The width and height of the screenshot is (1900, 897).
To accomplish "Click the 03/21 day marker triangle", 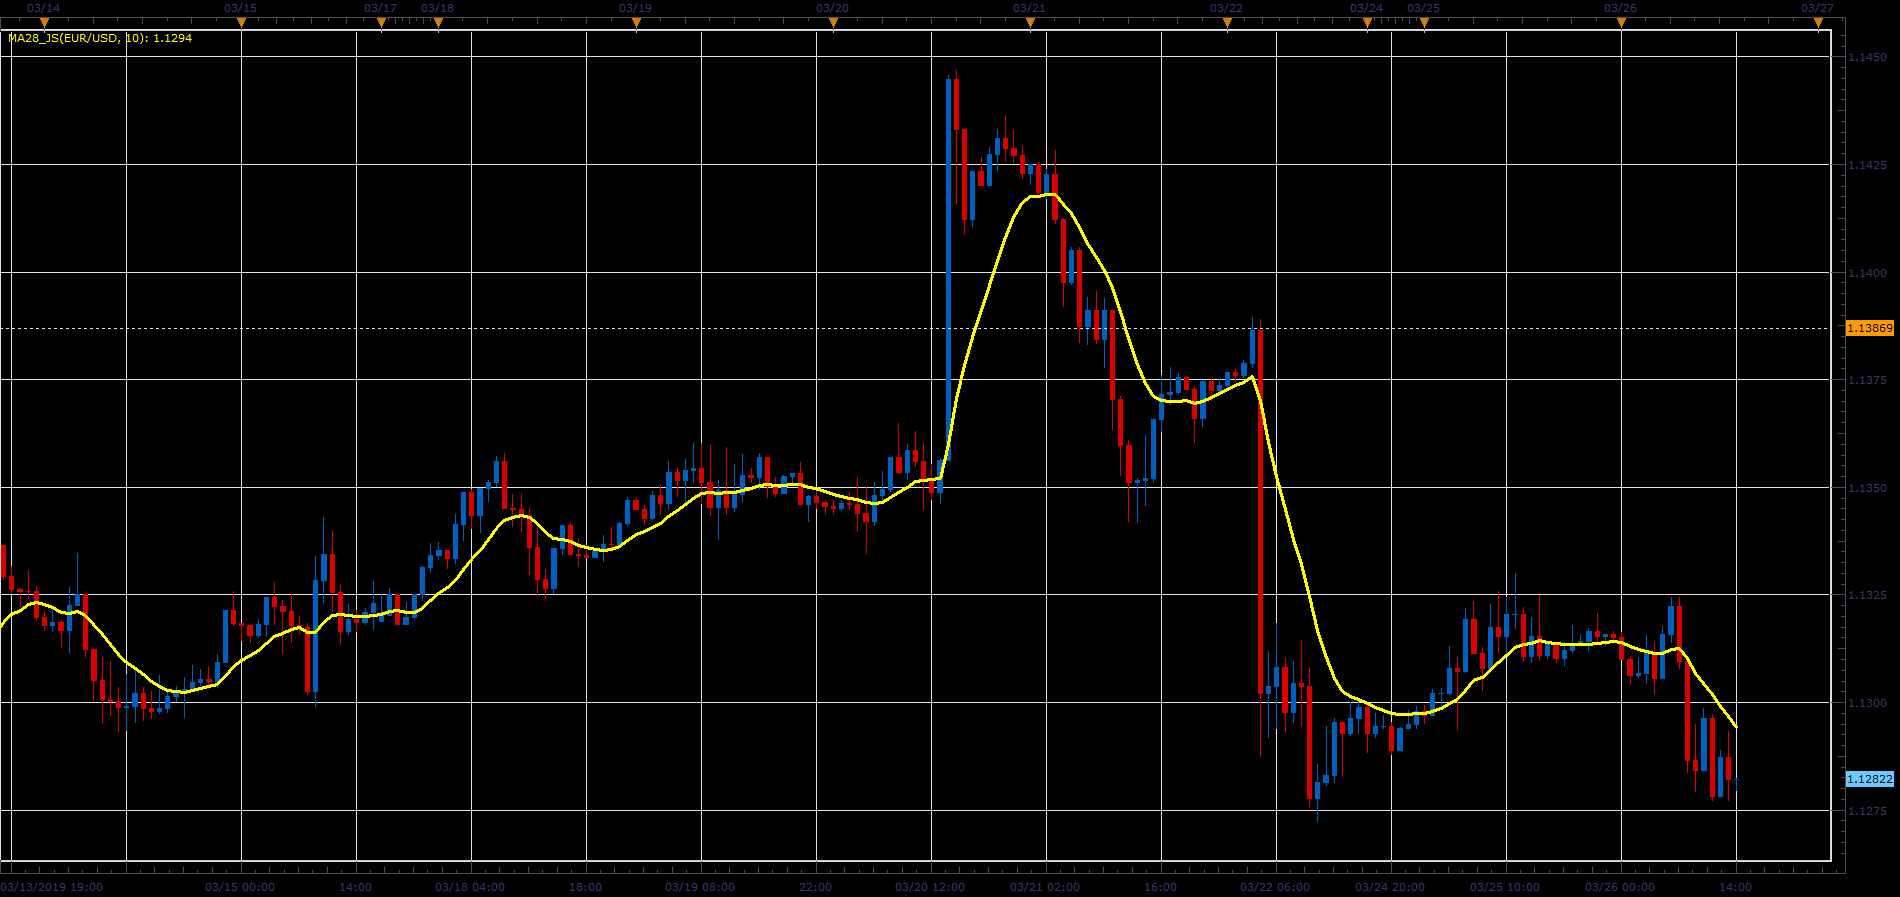I will point(1030,23).
